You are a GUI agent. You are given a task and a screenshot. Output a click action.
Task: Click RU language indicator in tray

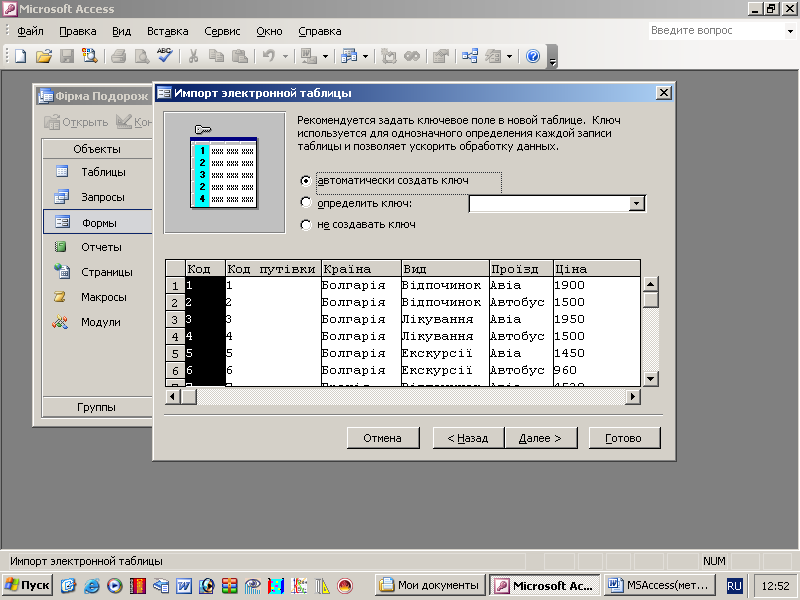pos(734,586)
